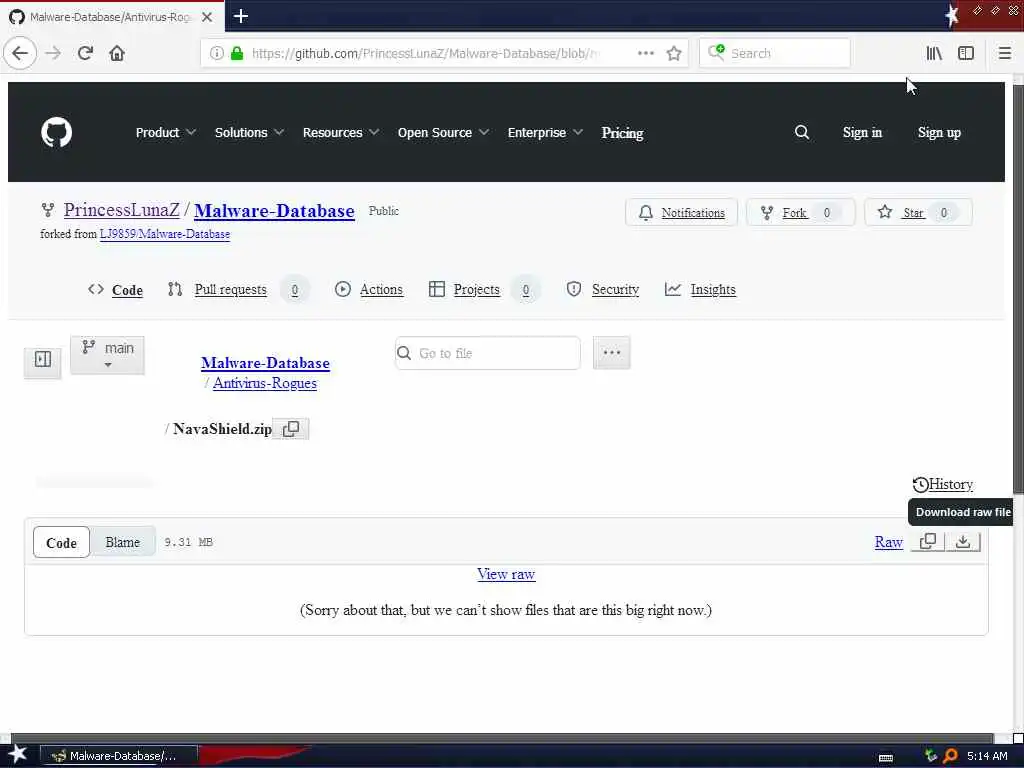
Task: Bookmark this page with star icon
Action: [674, 53]
